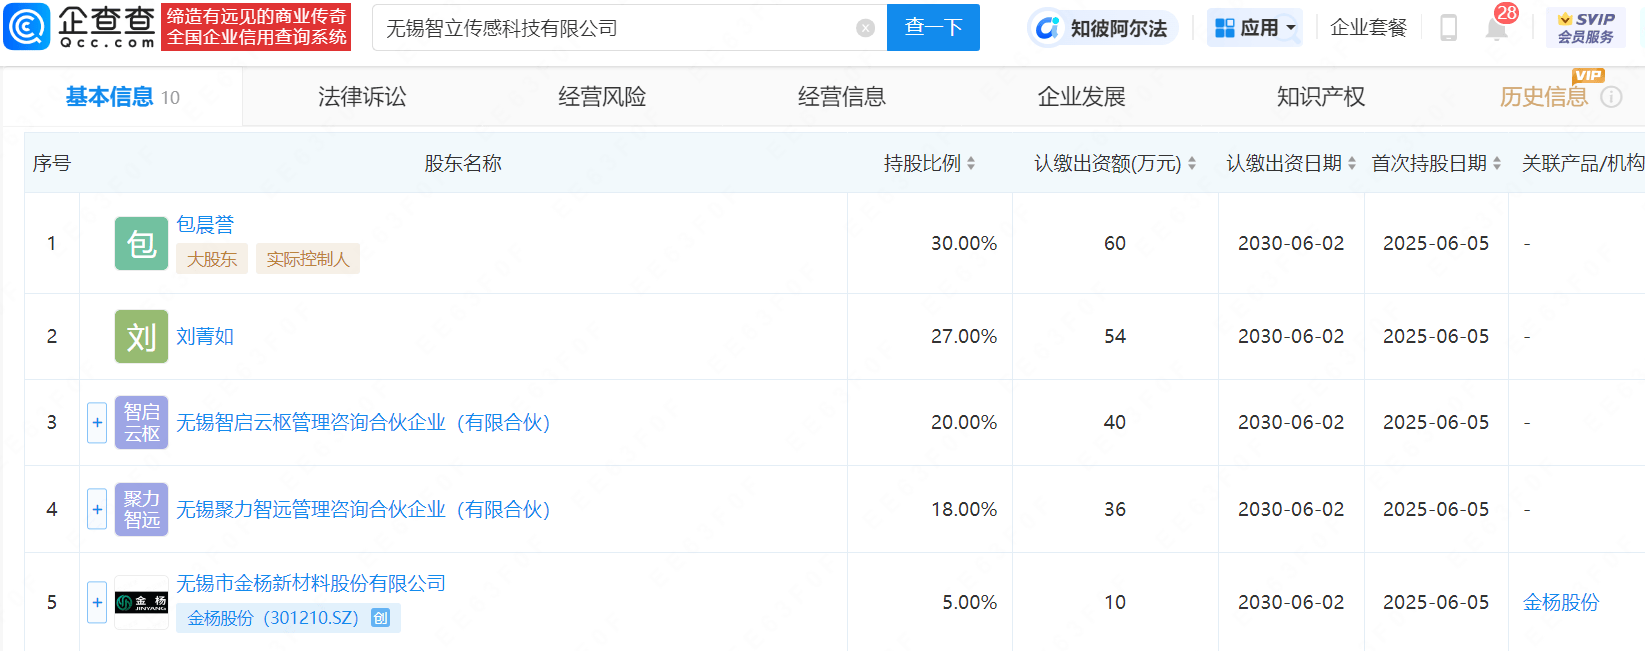Image resolution: width=1645 pixels, height=651 pixels.
Task: Switch to the 知识产权 tab
Action: [x=1321, y=97]
